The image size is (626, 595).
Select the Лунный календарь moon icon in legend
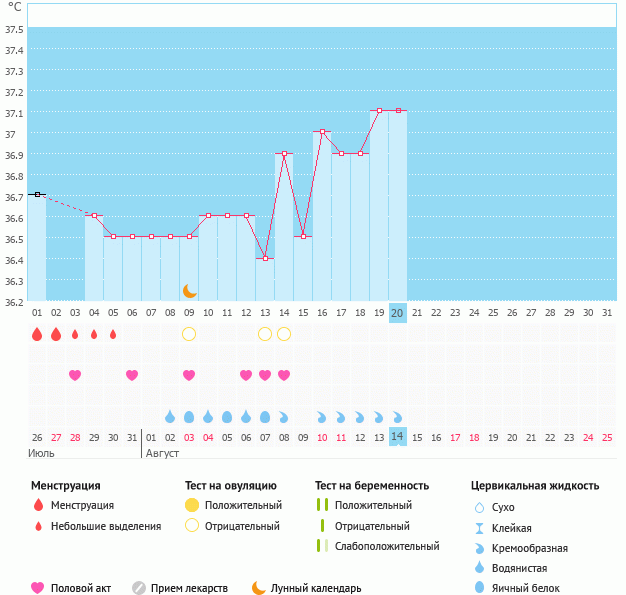click(259, 588)
